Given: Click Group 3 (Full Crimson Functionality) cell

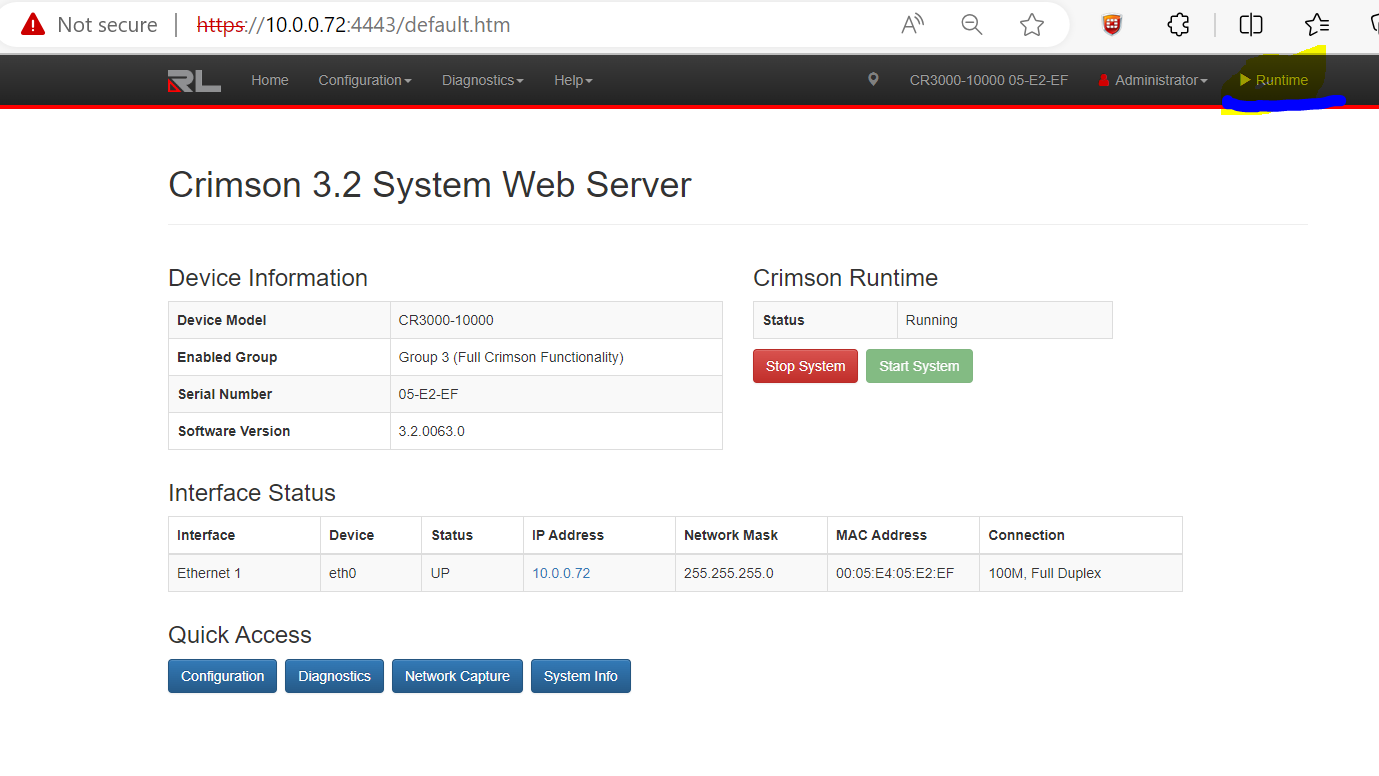Looking at the screenshot, I should (556, 357).
